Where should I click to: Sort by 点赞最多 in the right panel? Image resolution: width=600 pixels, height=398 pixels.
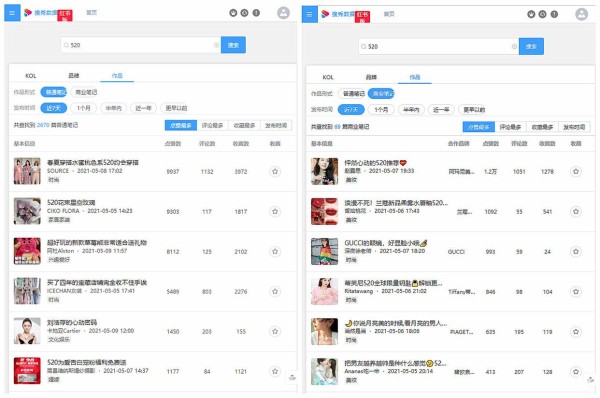tap(479, 127)
